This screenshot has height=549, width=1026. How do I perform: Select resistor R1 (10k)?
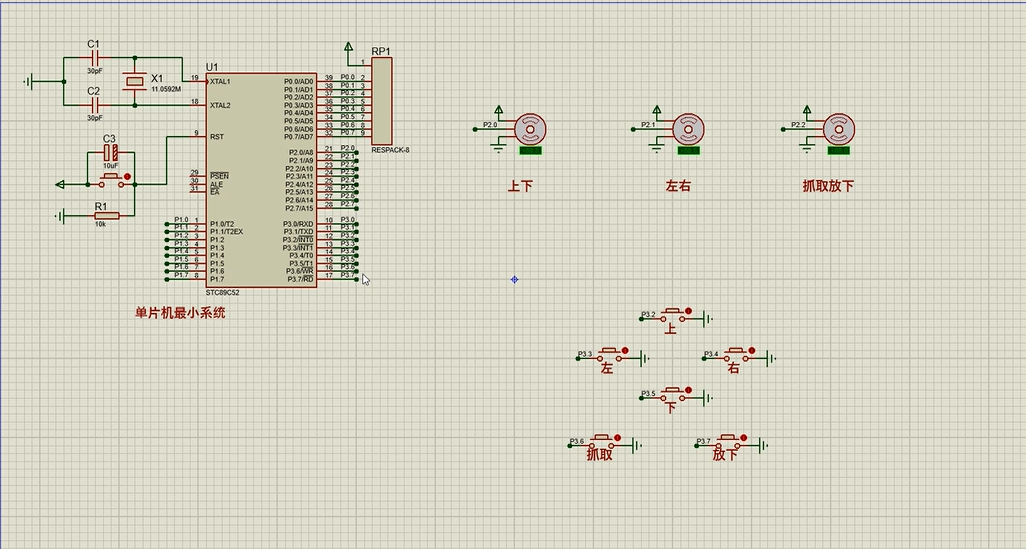tap(101, 215)
